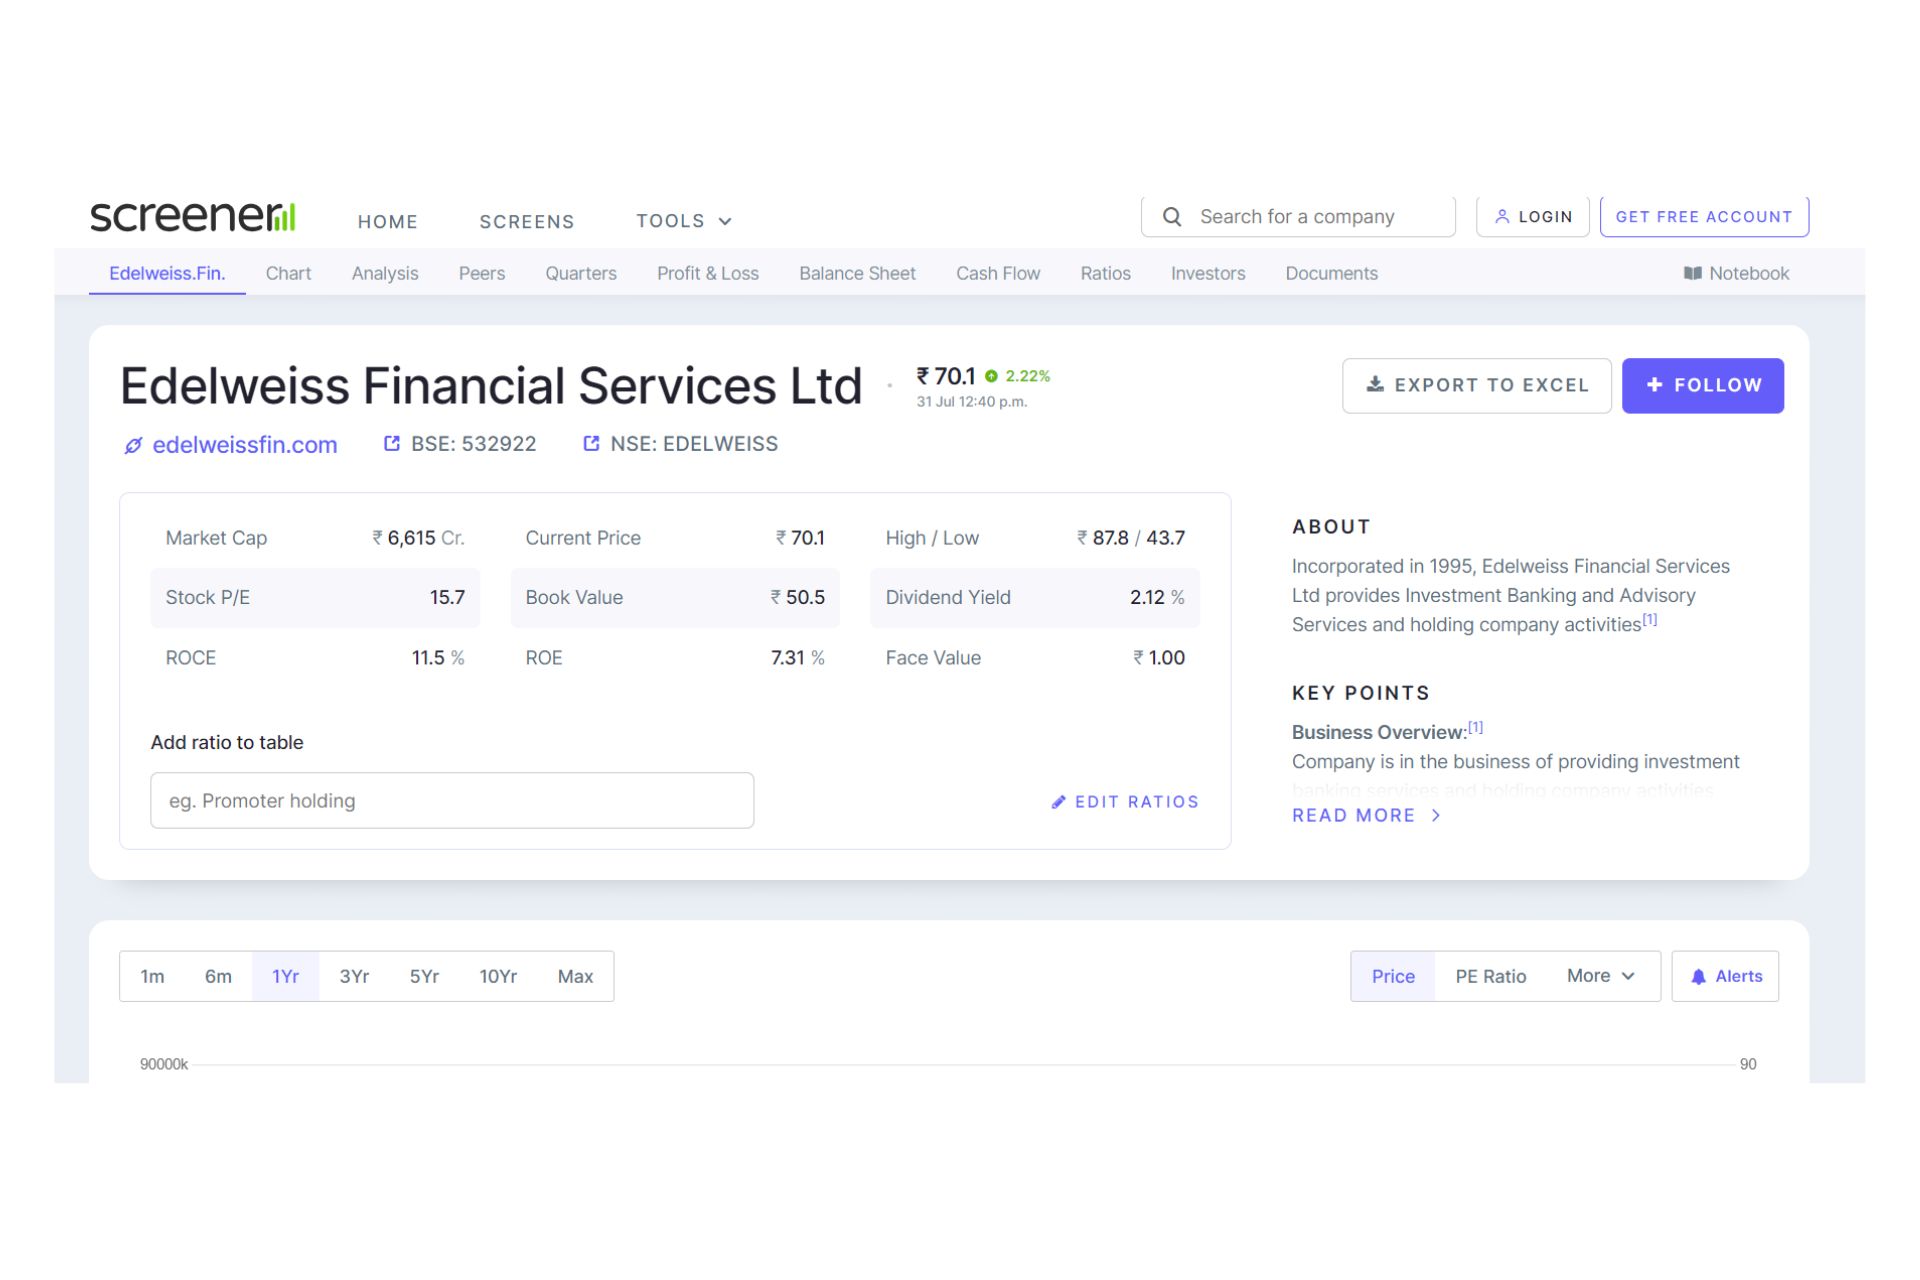The image size is (1920, 1280).
Task: Click the search magnifier icon
Action: coord(1171,215)
